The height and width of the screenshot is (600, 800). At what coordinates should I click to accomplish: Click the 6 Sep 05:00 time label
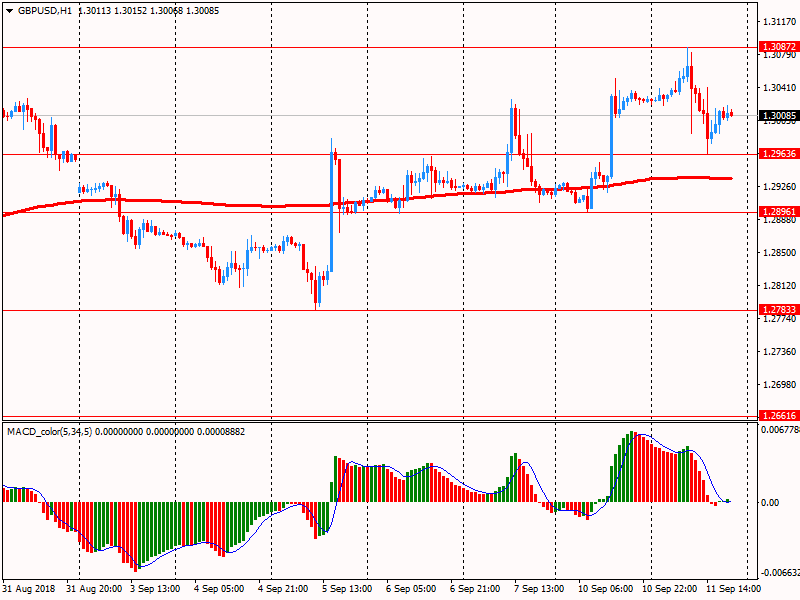pos(411,589)
